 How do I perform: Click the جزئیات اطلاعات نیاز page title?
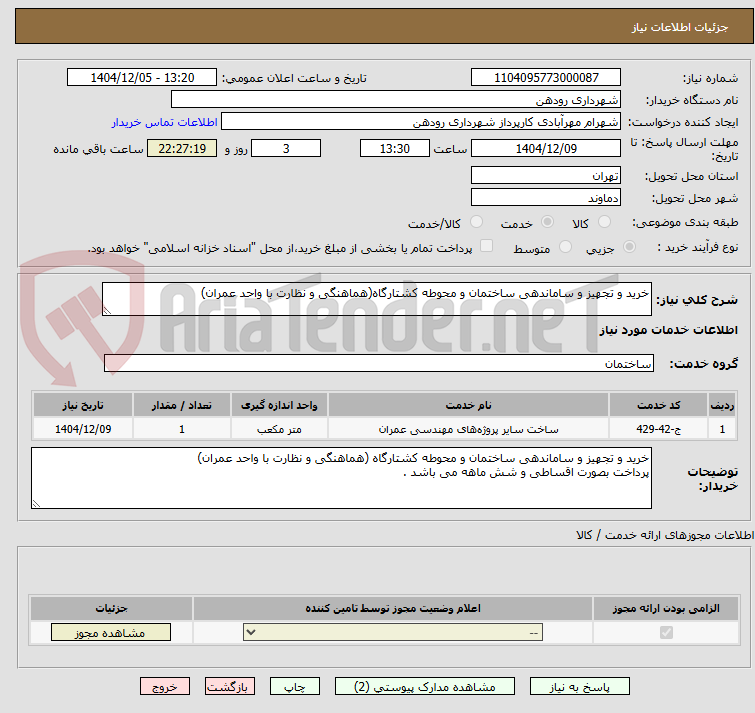coord(680,27)
